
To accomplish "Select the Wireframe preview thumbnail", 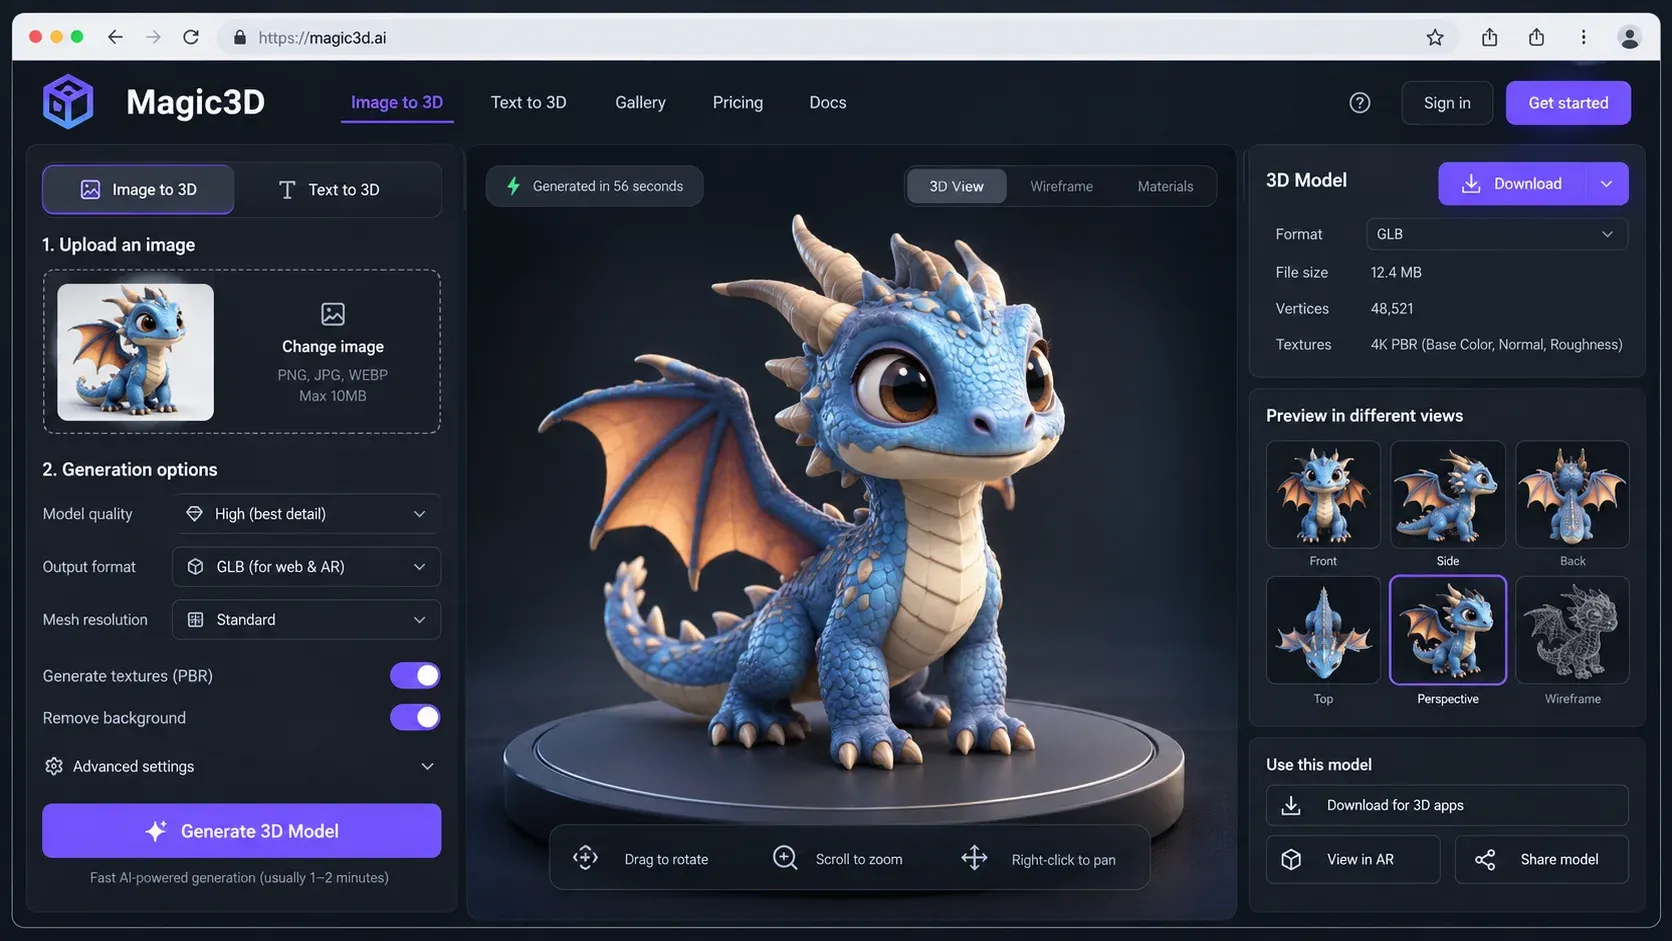I will pyautogui.click(x=1572, y=630).
